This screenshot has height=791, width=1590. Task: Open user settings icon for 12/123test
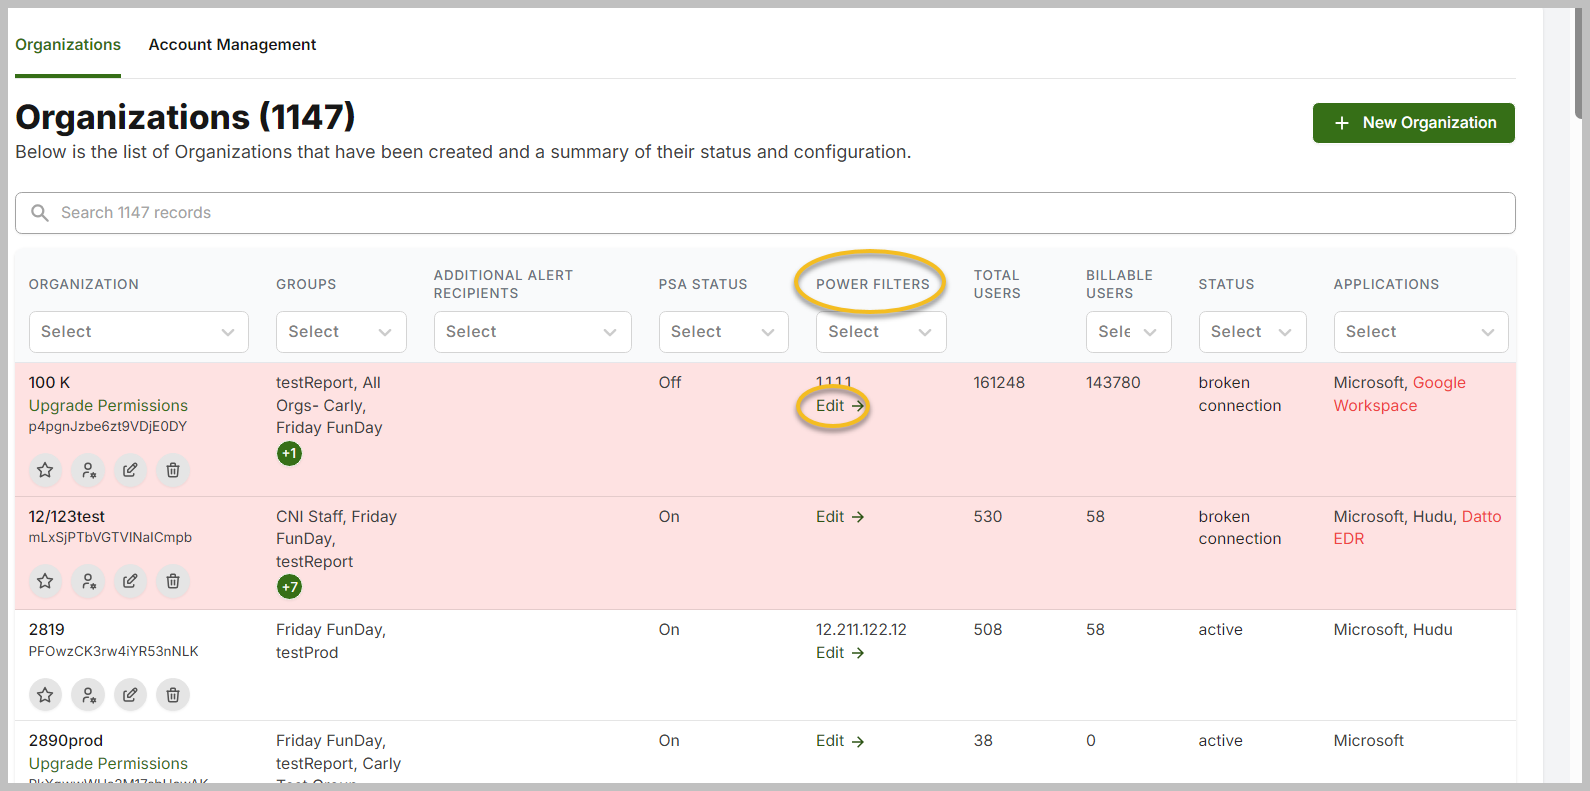(88, 581)
